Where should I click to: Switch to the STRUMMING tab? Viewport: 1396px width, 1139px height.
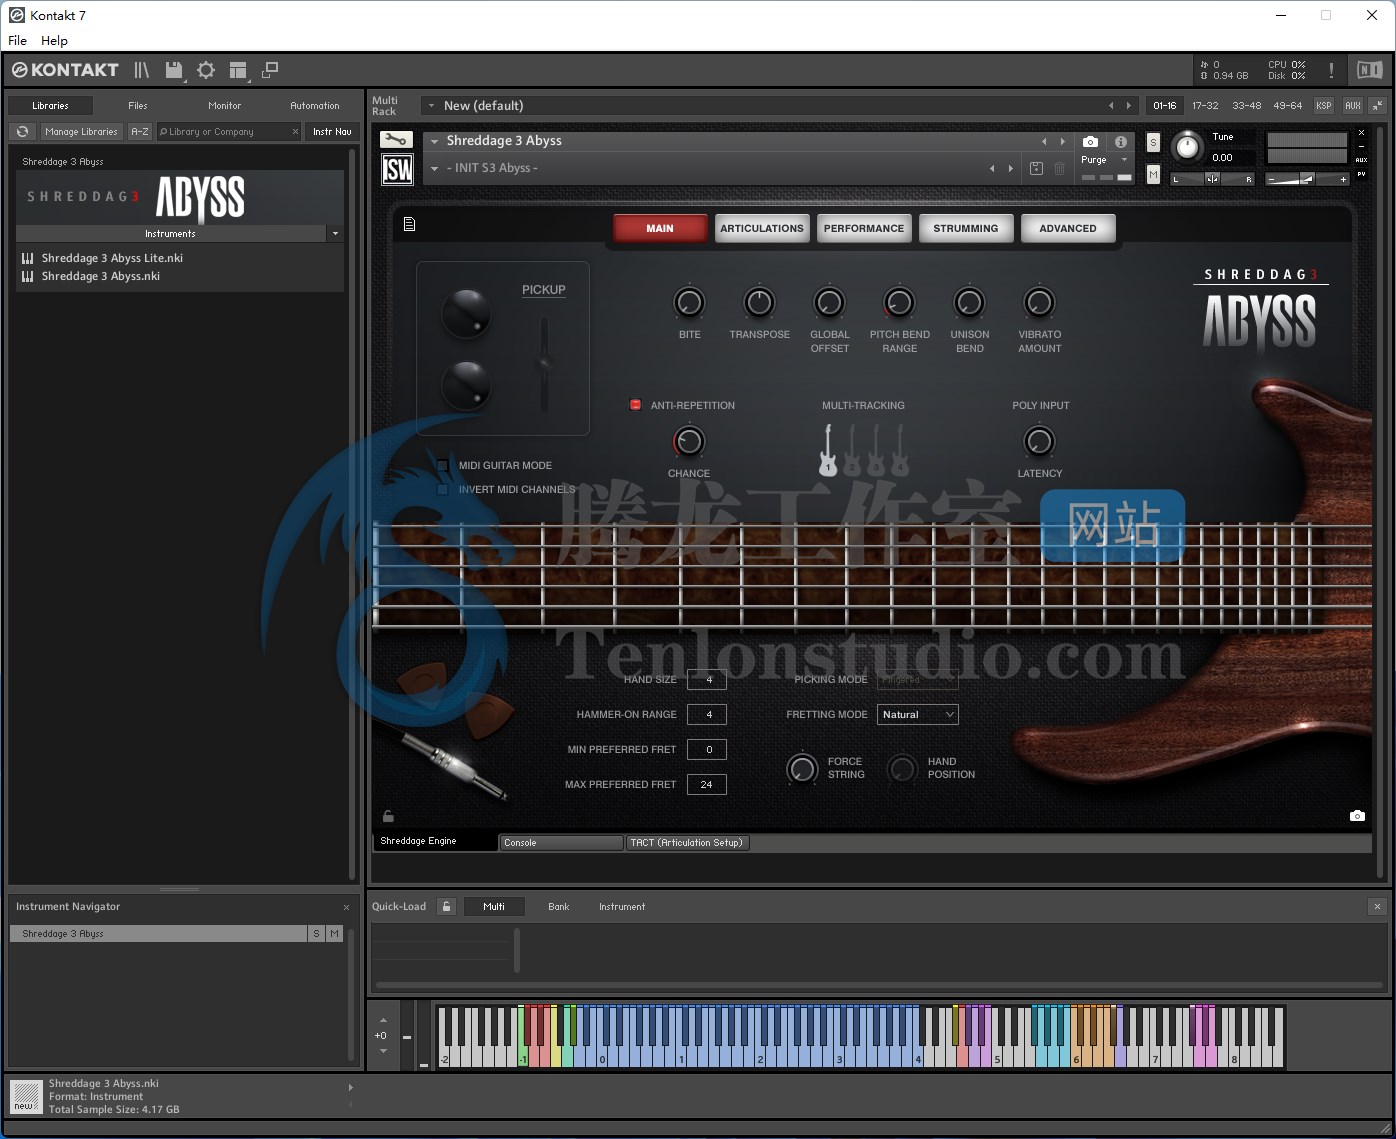click(x=965, y=228)
